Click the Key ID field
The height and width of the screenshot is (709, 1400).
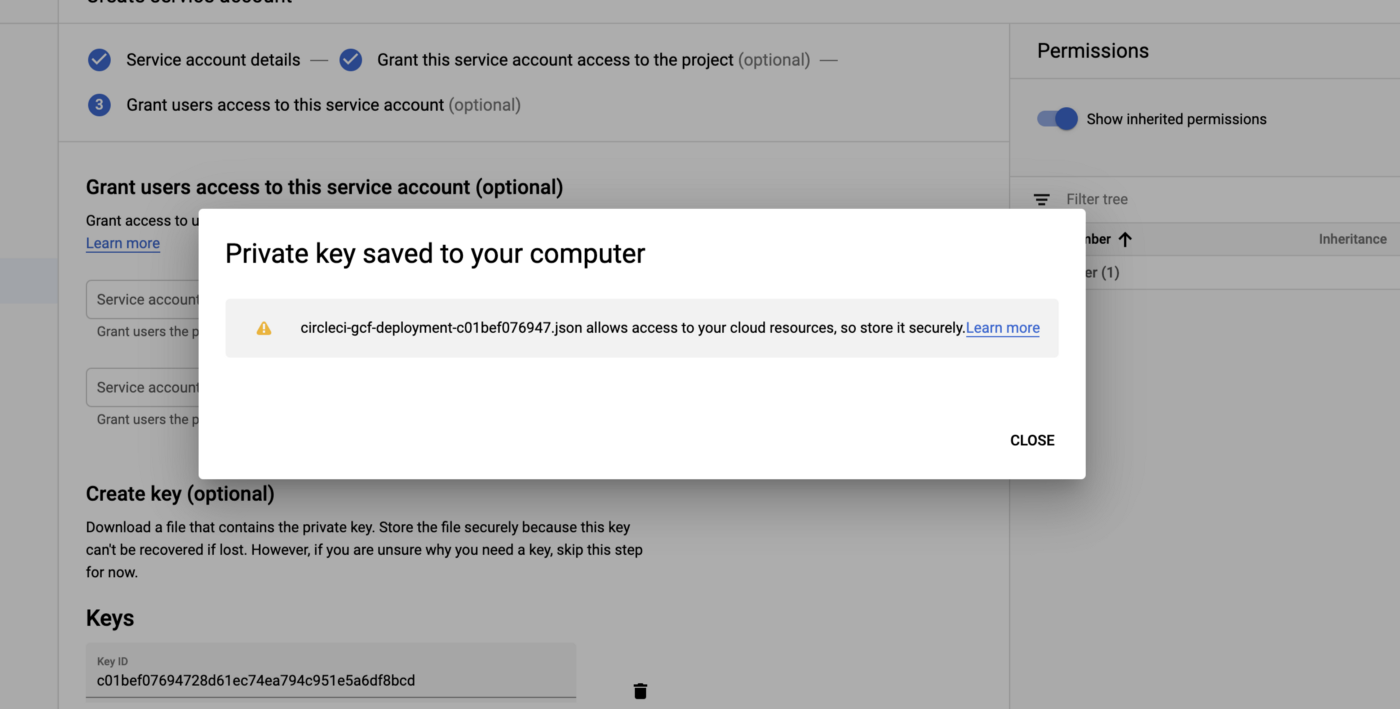[331, 670]
